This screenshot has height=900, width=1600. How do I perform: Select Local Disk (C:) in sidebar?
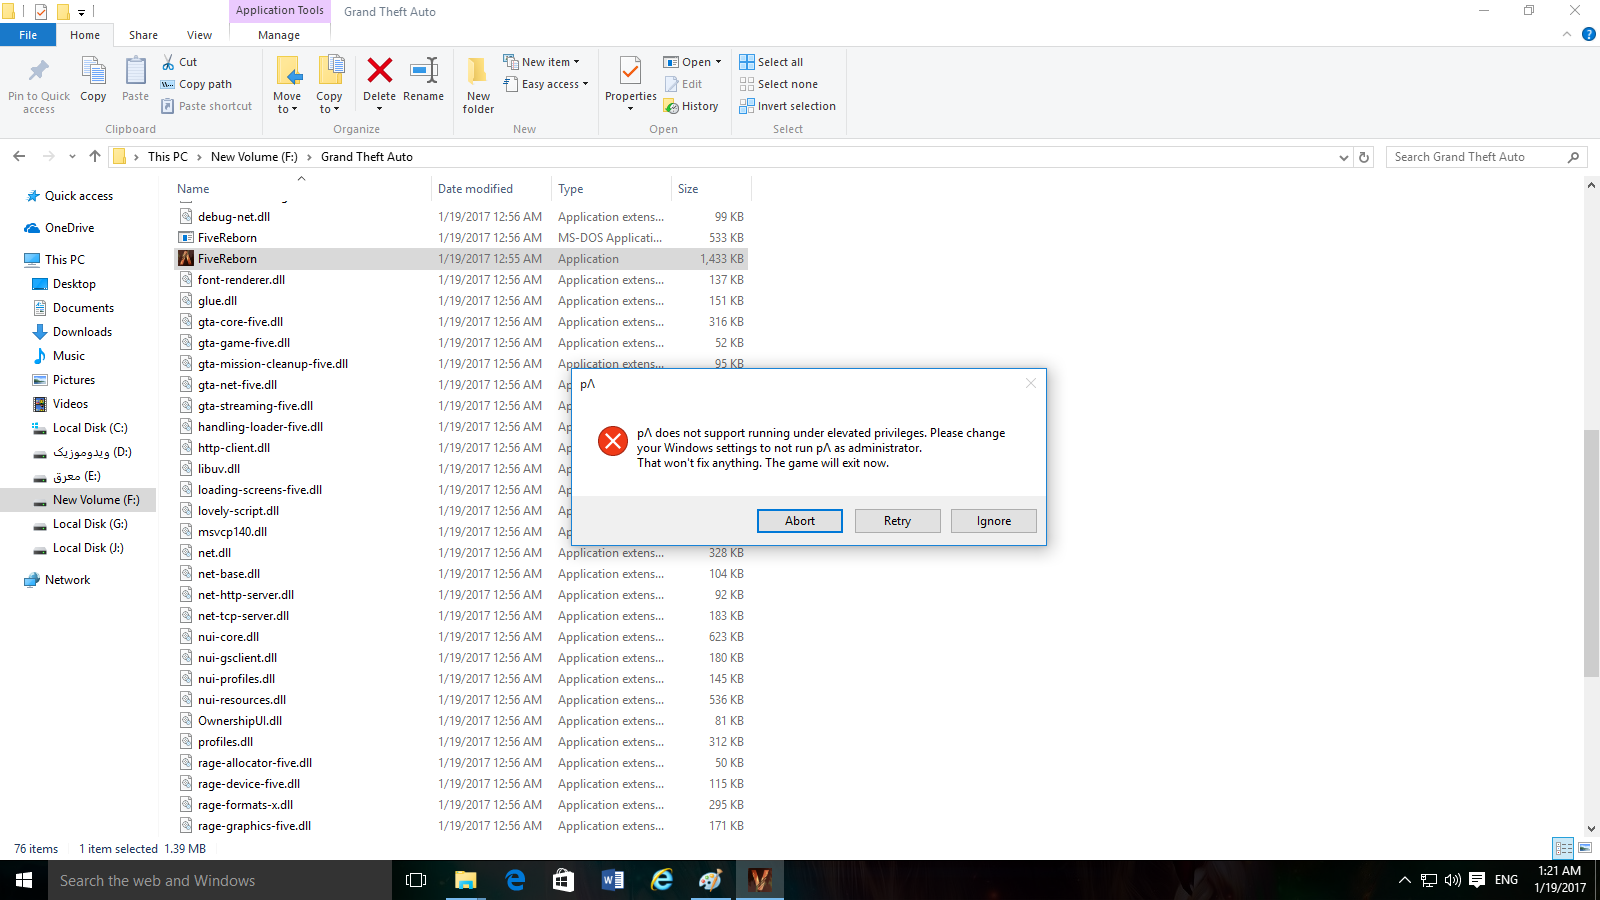point(90,428)
